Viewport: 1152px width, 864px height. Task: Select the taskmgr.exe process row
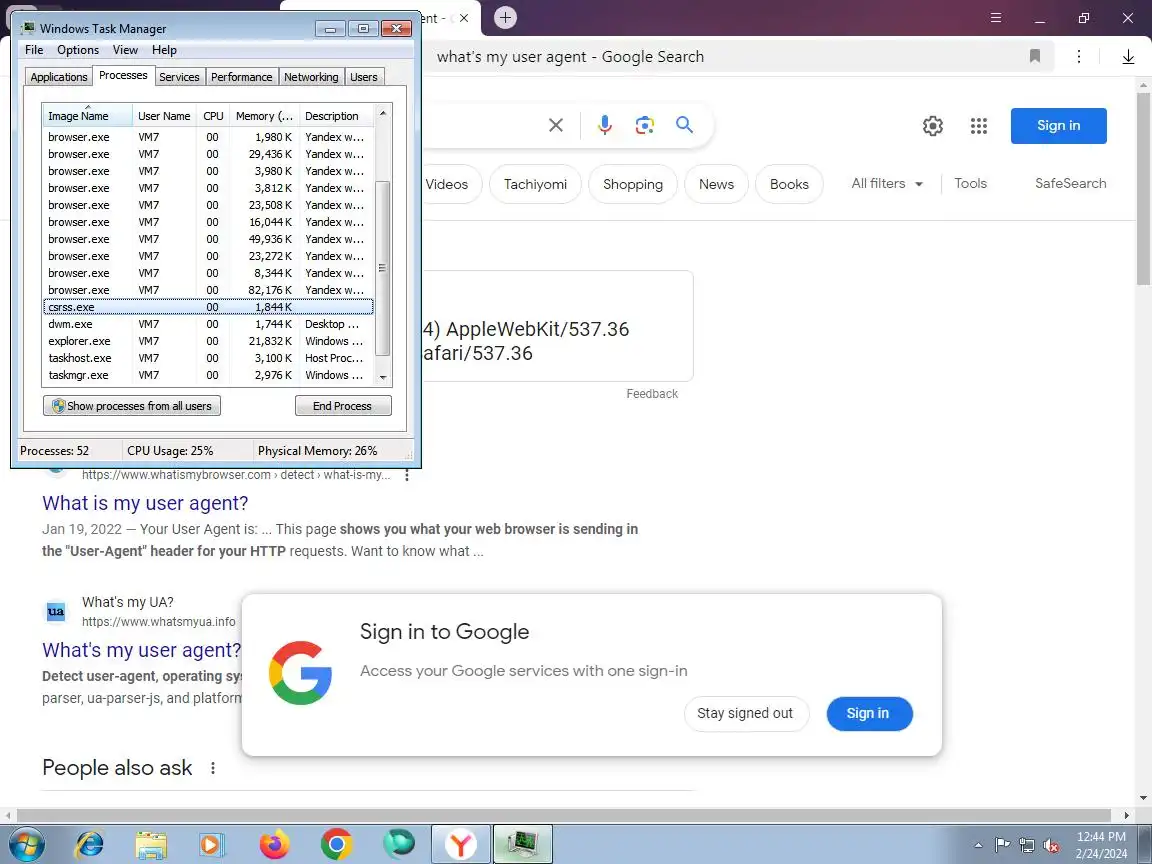(x=209, y=375)
